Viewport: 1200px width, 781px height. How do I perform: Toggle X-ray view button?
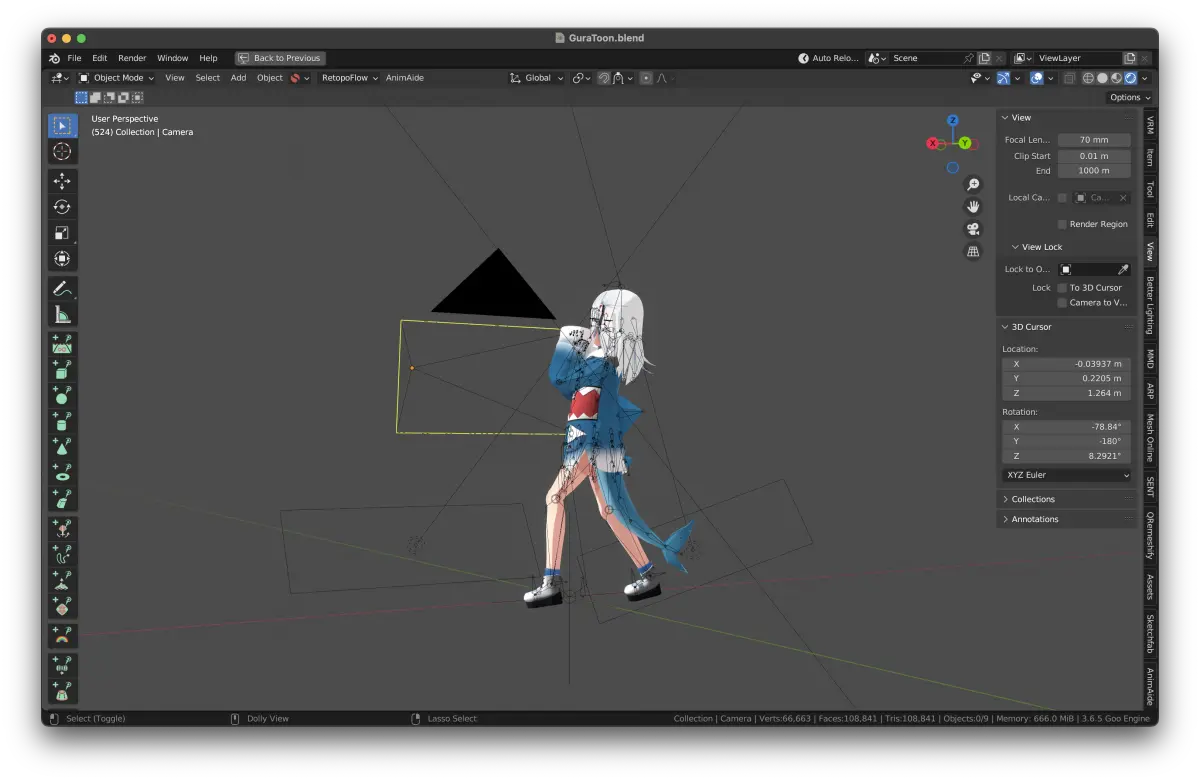coord(1069,78)
